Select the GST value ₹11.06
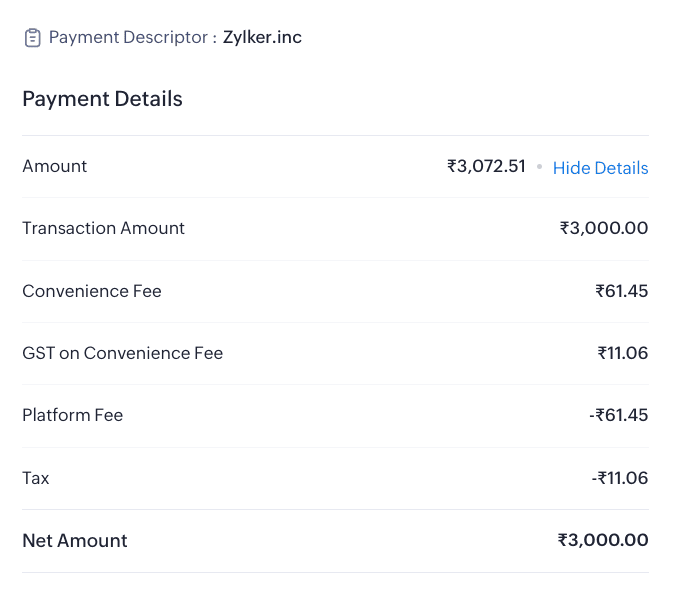The width and height of the screenshot is (694, 598). pos(622,353)
